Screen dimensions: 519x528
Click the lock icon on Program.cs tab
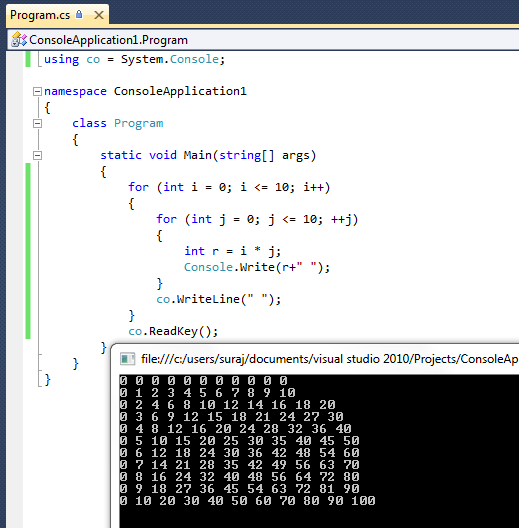click(x=79, y=14)
